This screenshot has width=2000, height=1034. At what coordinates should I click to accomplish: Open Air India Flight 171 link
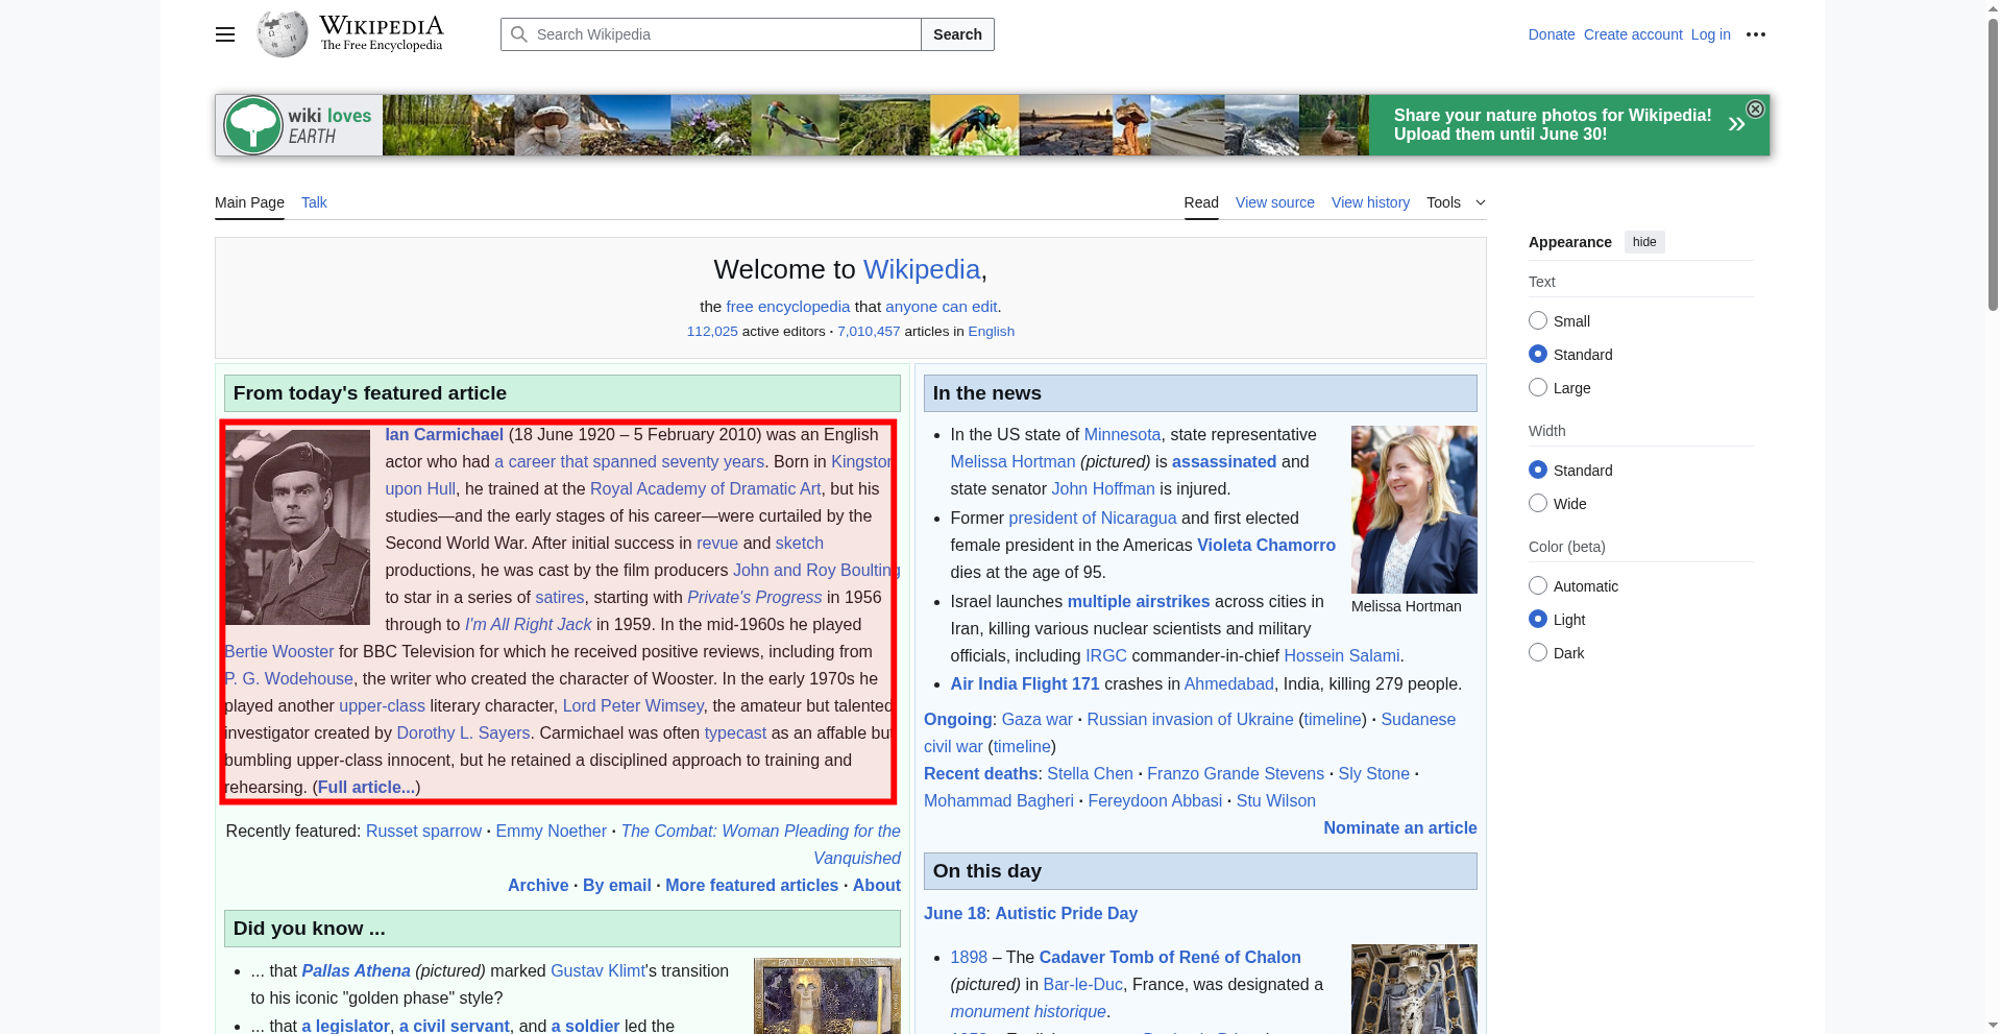[1025, 684]
